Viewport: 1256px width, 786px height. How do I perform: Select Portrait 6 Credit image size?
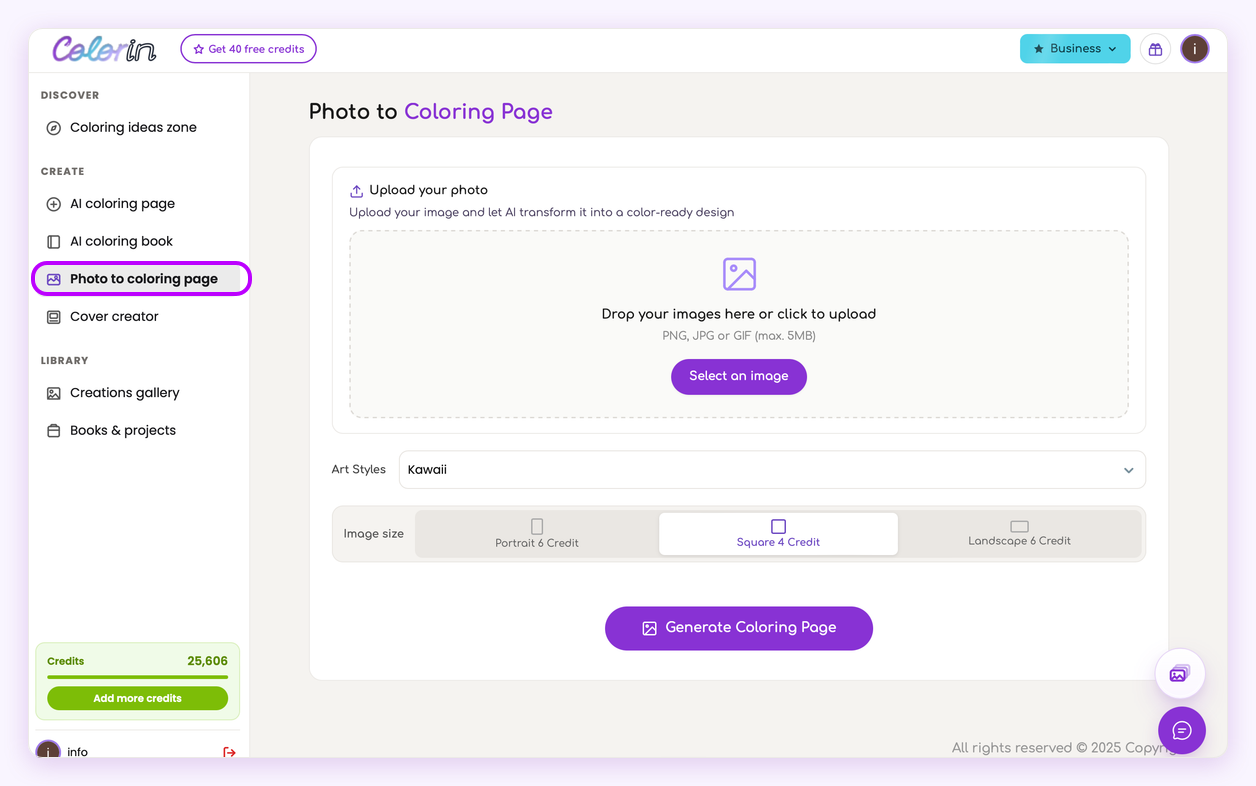[537, 534]
